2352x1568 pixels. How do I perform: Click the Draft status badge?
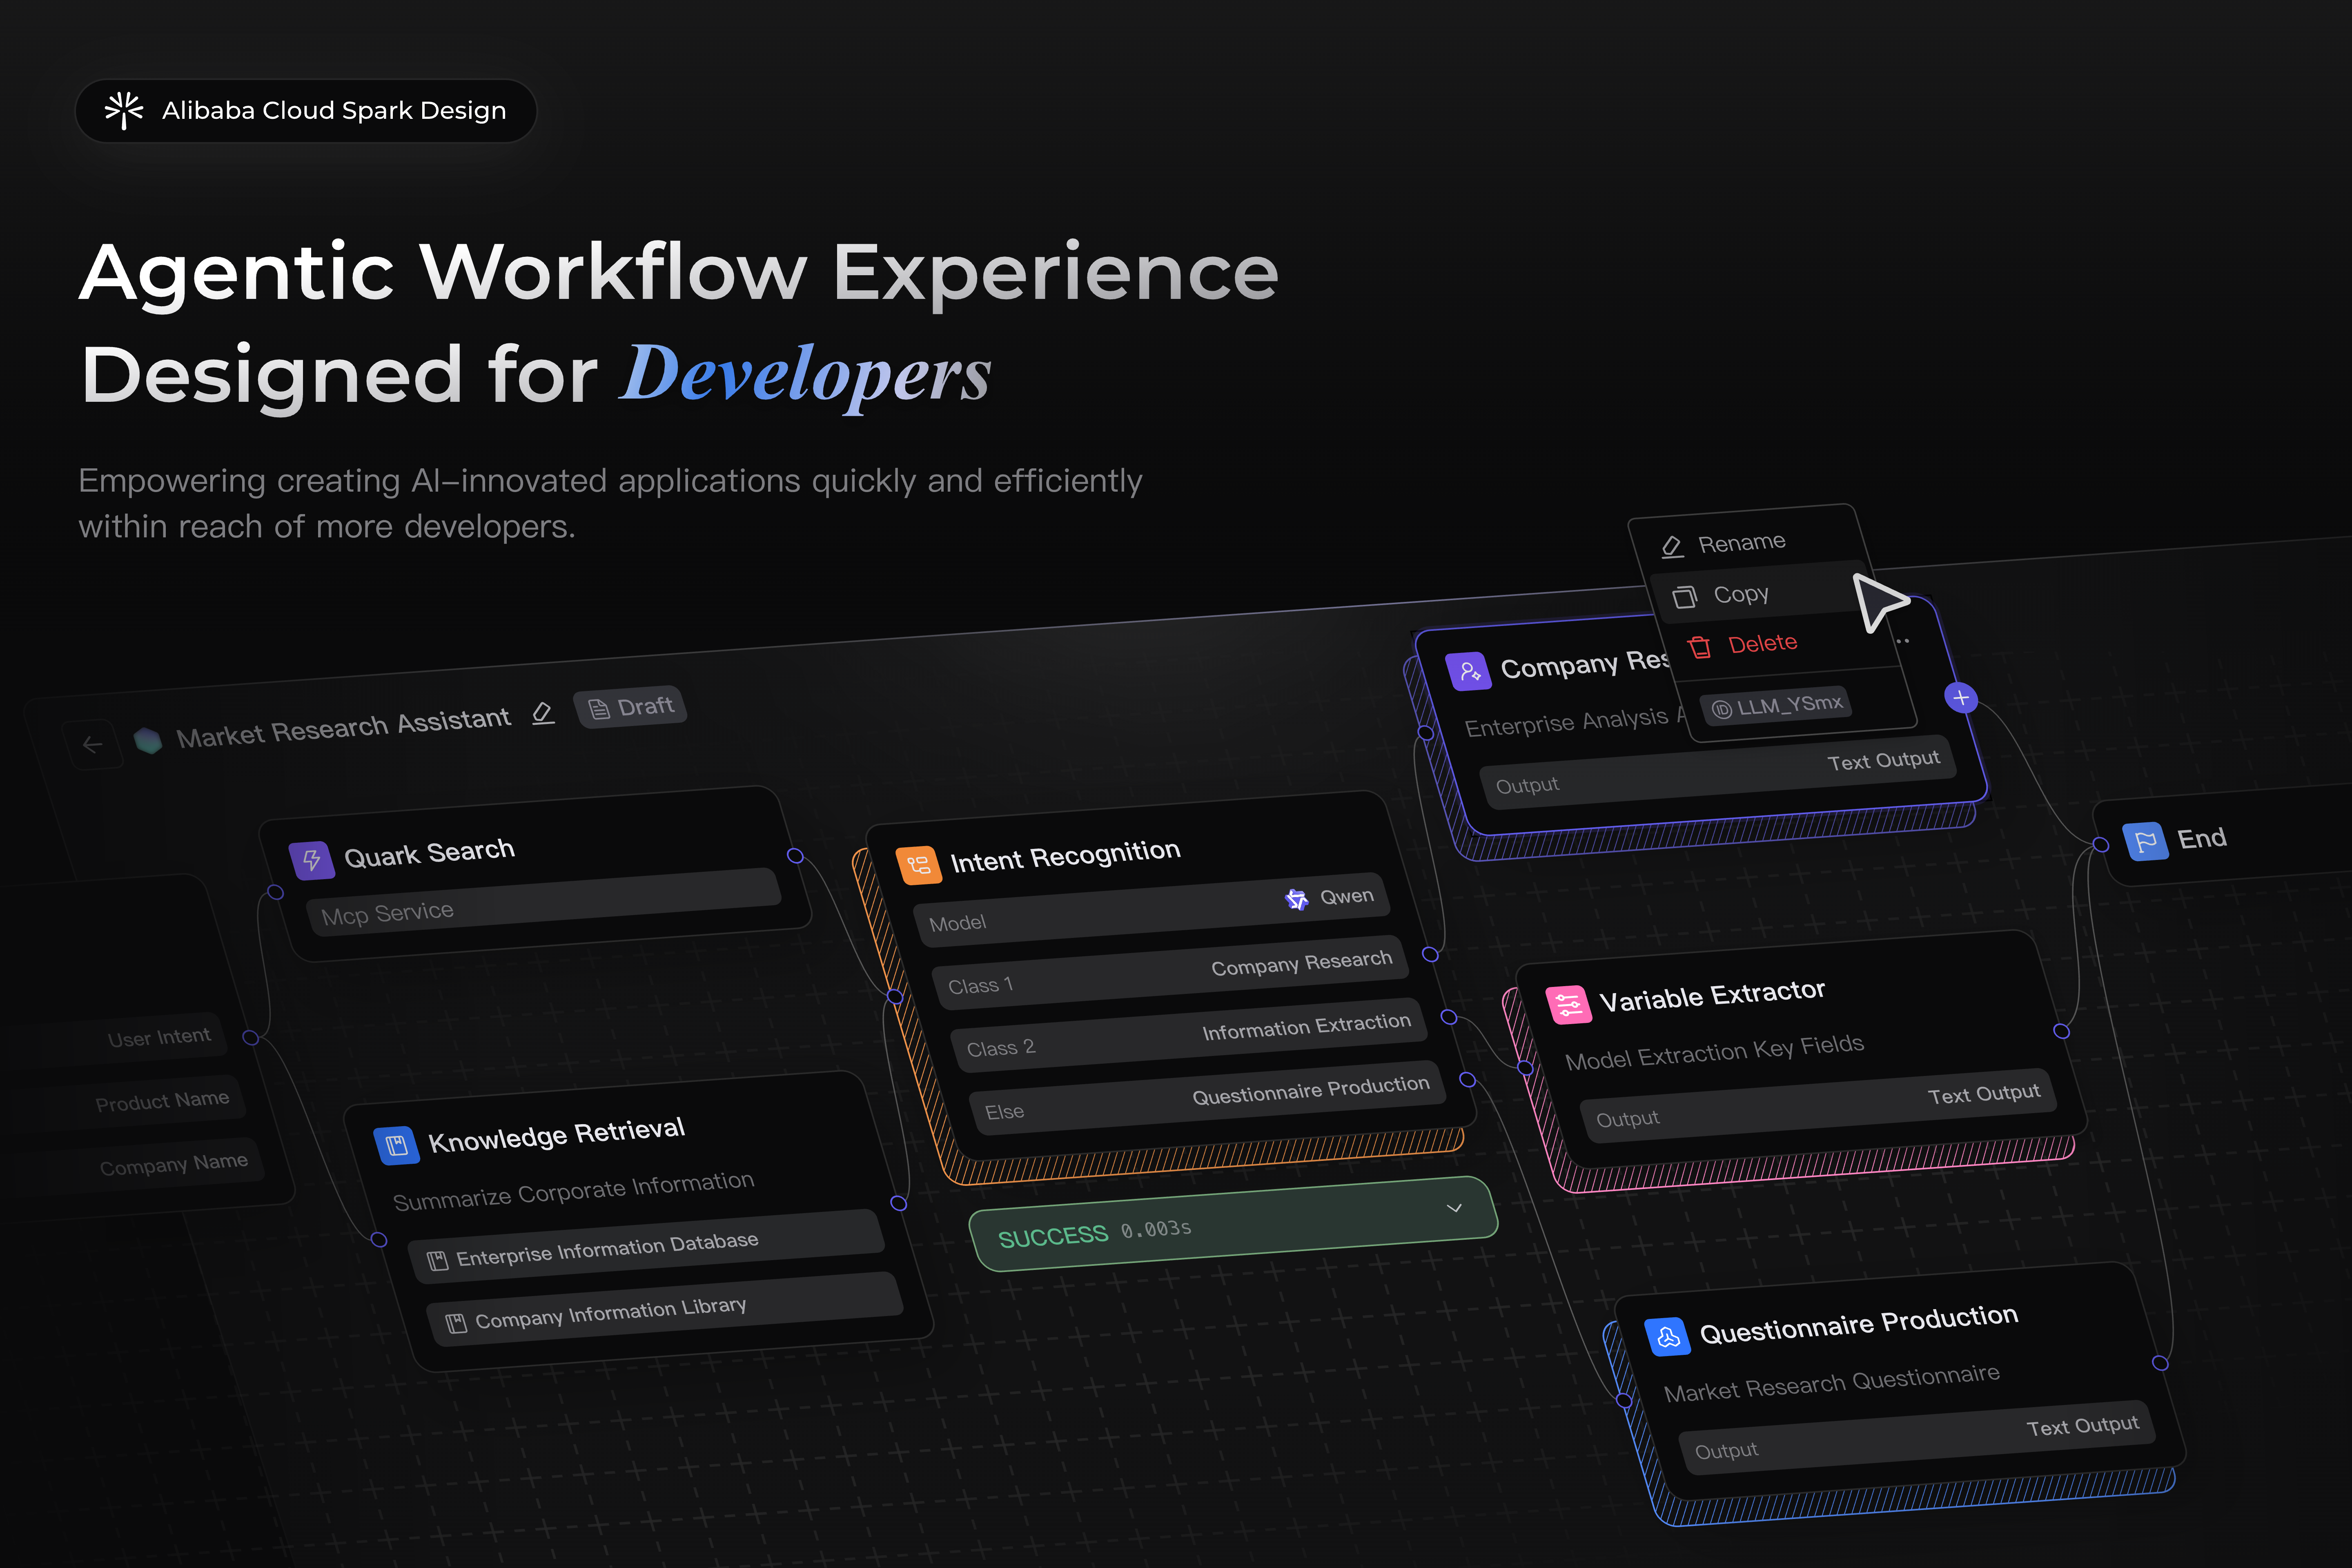click(x=630, y=707)
